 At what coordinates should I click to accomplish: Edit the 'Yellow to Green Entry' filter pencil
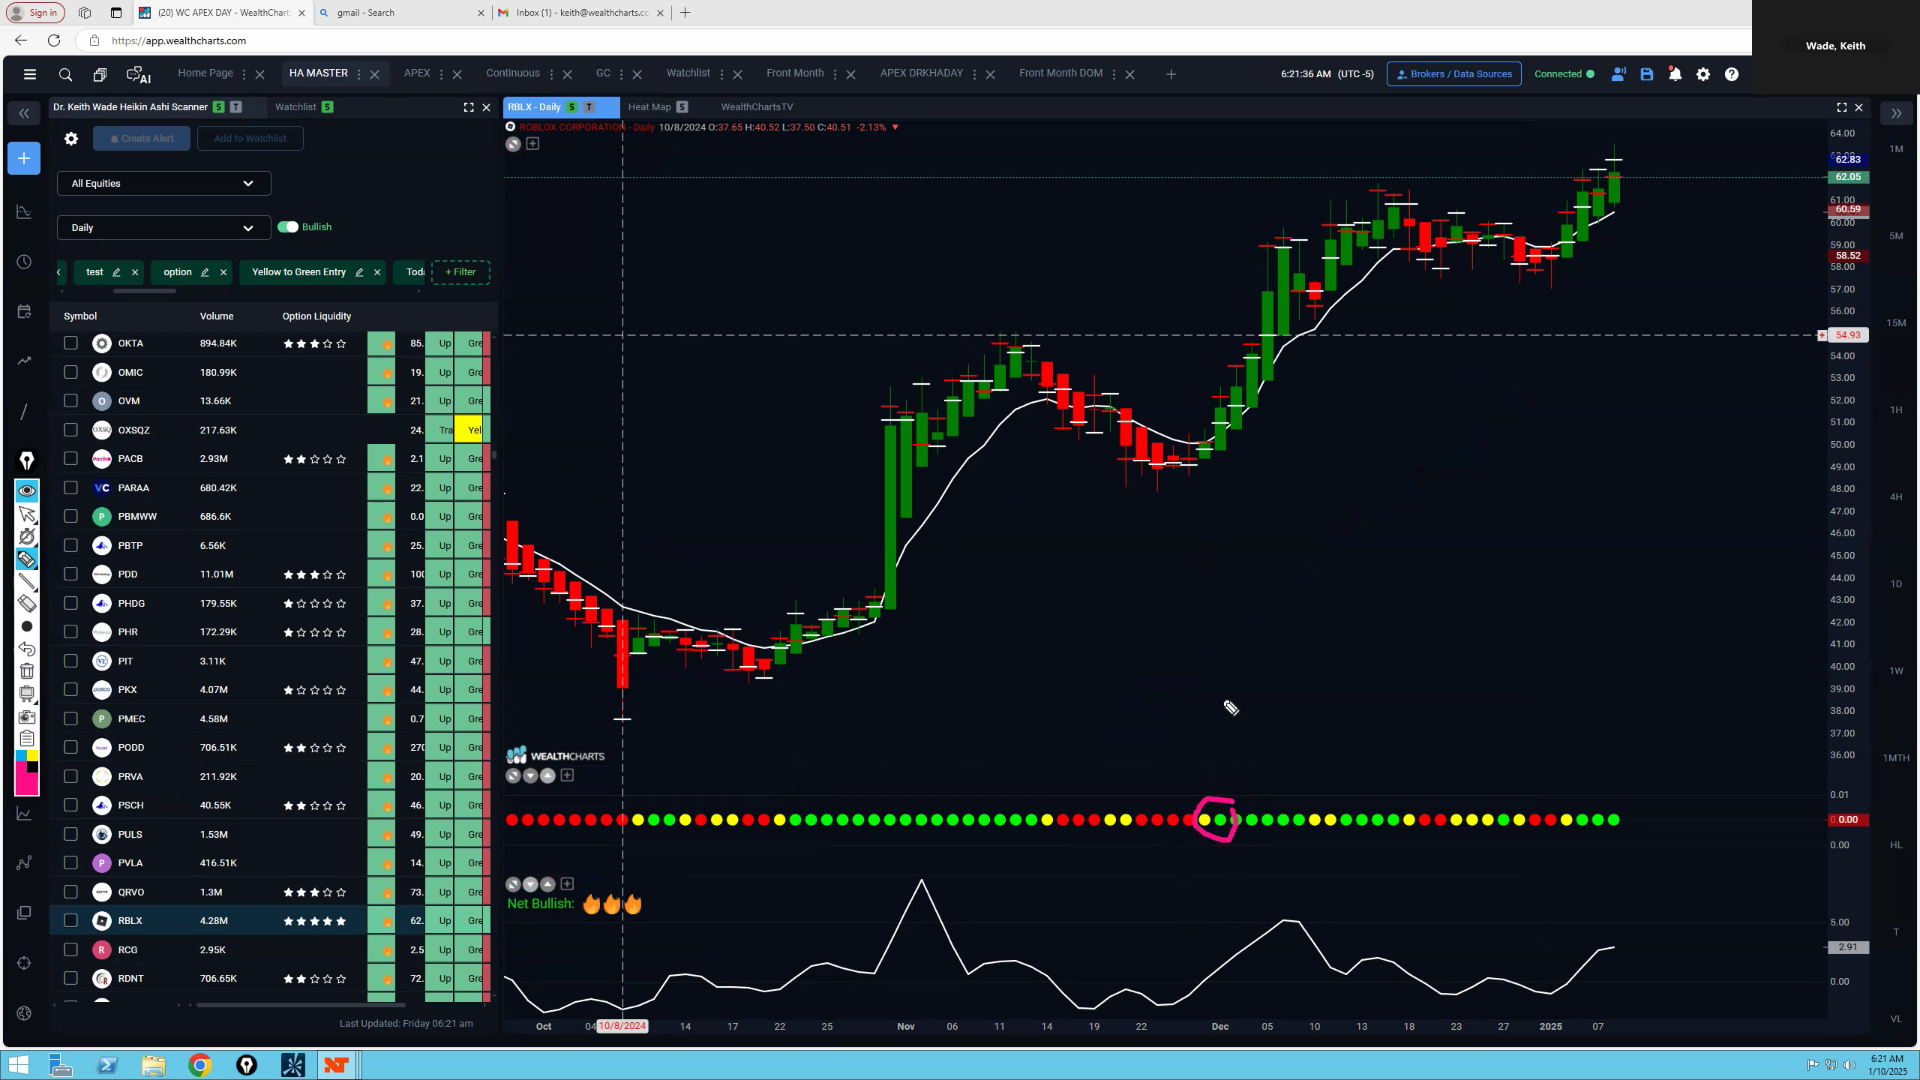(x=359, y=272)
